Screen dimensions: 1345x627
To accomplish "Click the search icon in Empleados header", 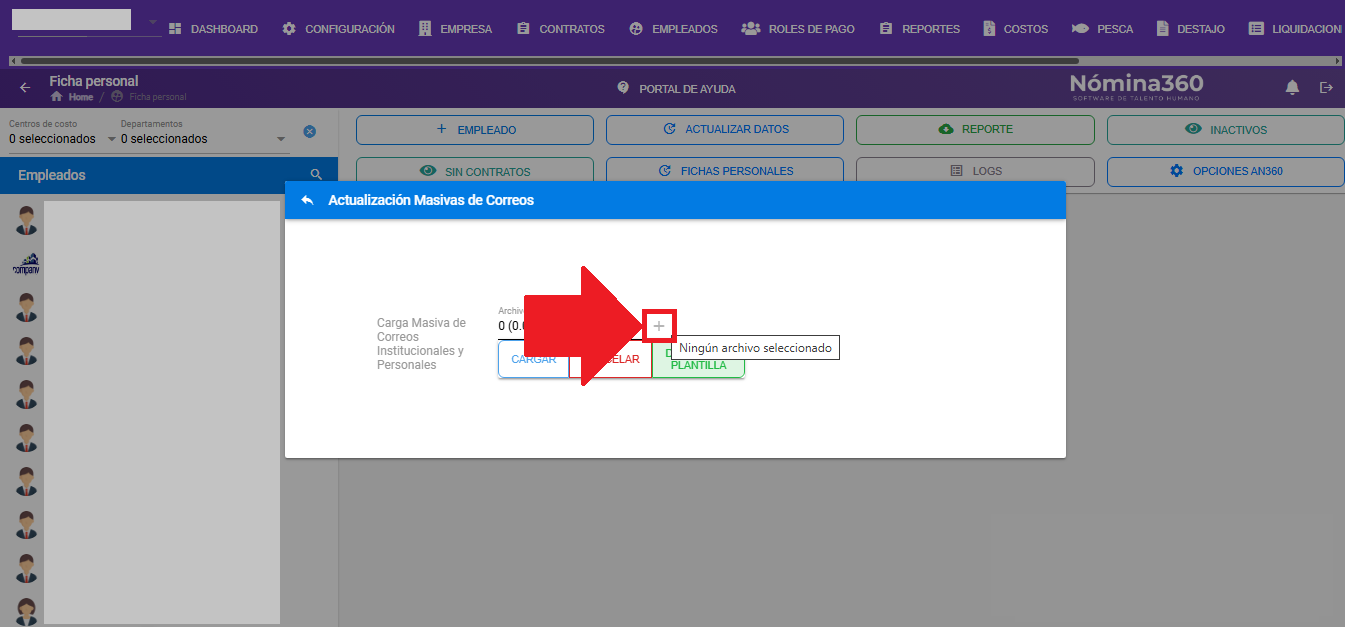I will click(x=316, y=175).
